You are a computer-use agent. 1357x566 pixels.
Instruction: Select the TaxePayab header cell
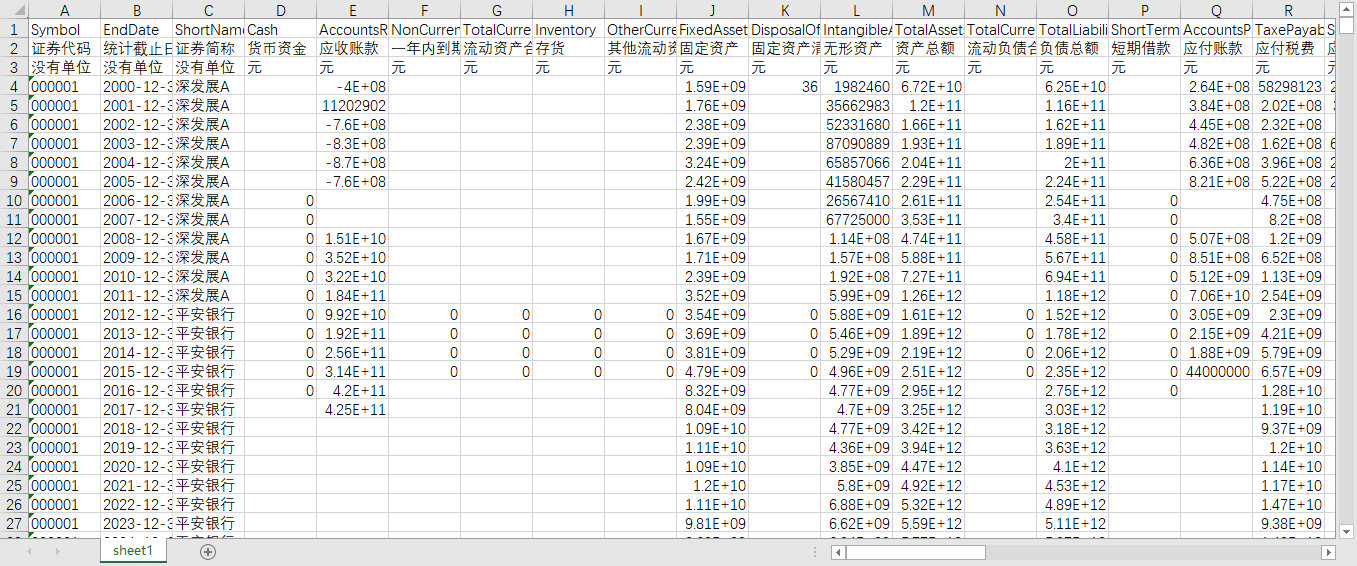[1288, 30]
